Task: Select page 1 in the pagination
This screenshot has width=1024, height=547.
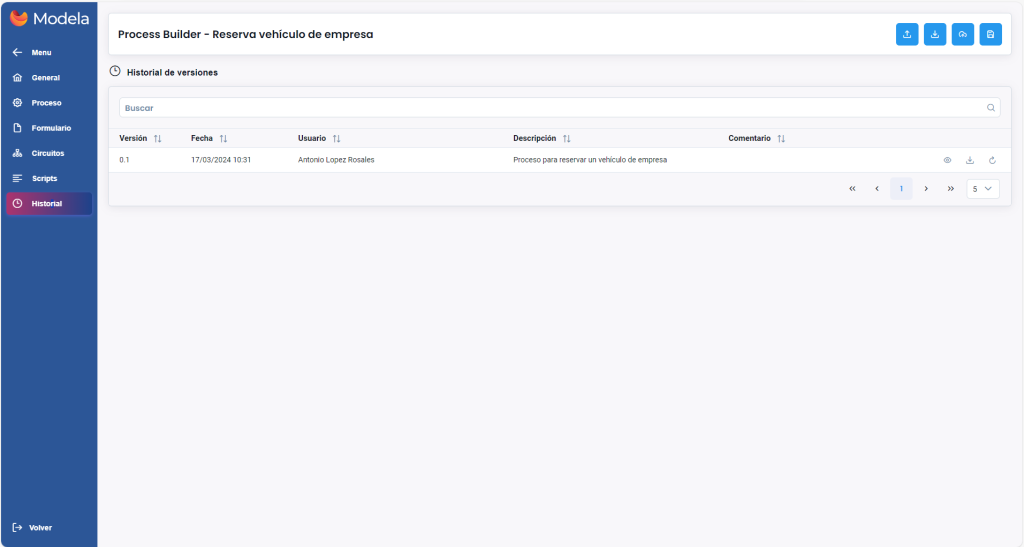Action: click(x=901, y=188)
